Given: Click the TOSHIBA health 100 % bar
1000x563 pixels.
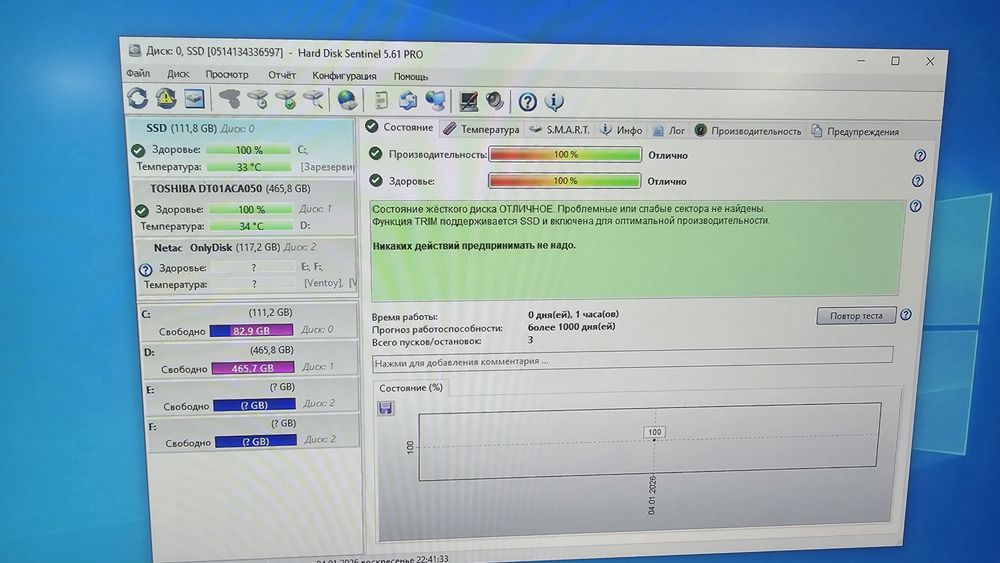Looking at the screenshot, I should 251,210.
